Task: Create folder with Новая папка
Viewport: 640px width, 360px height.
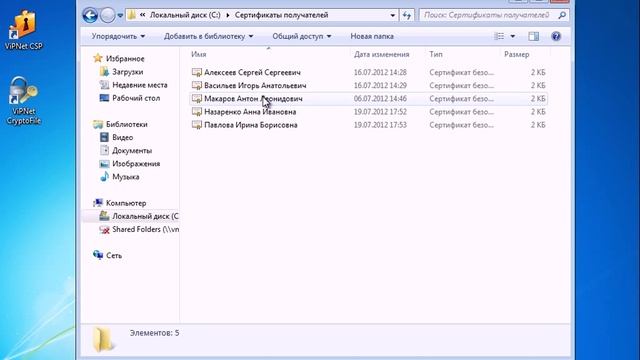Action: [372, 36]
